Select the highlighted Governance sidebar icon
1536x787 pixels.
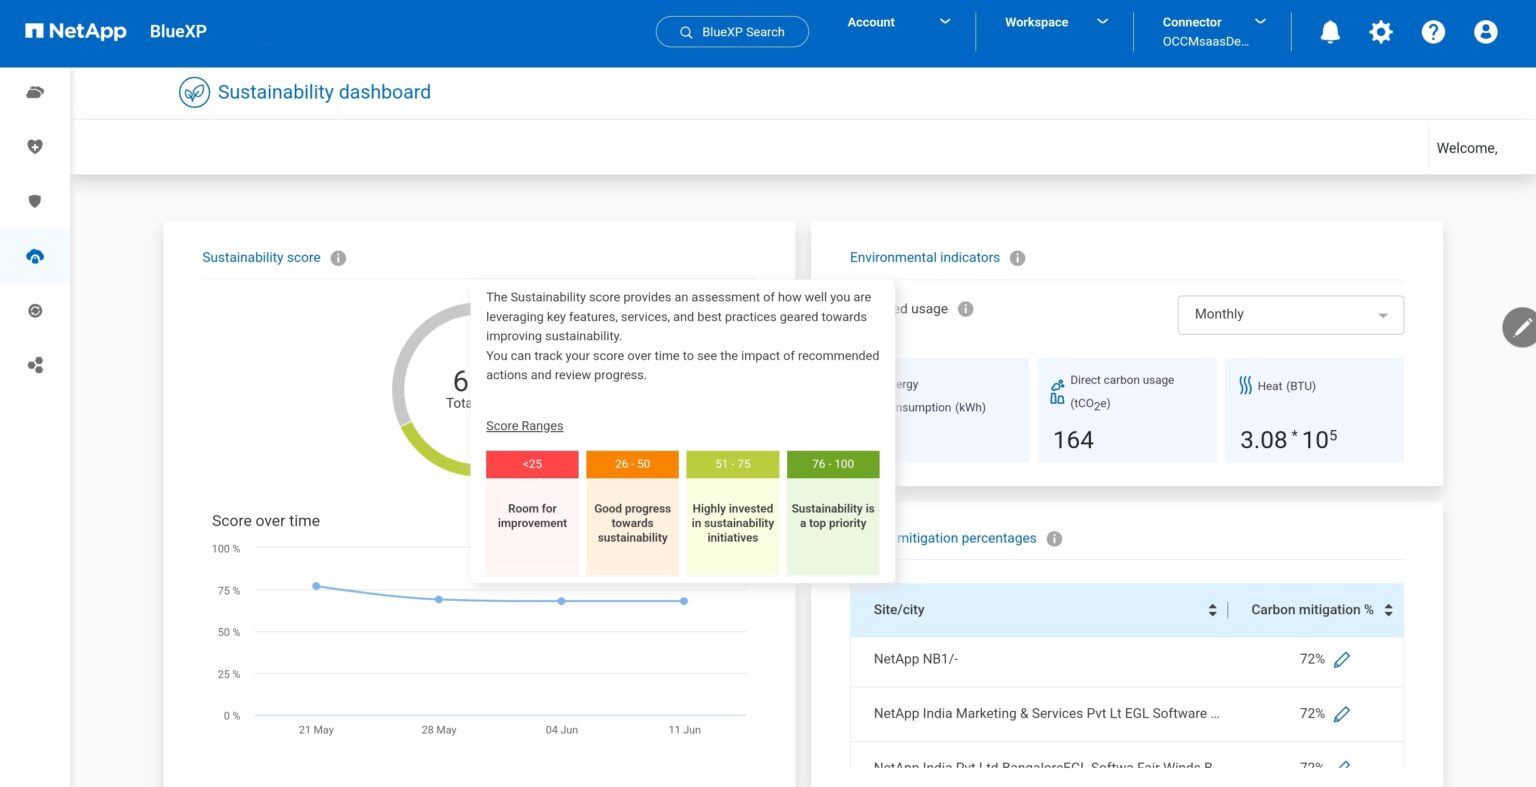pos(35,256)
